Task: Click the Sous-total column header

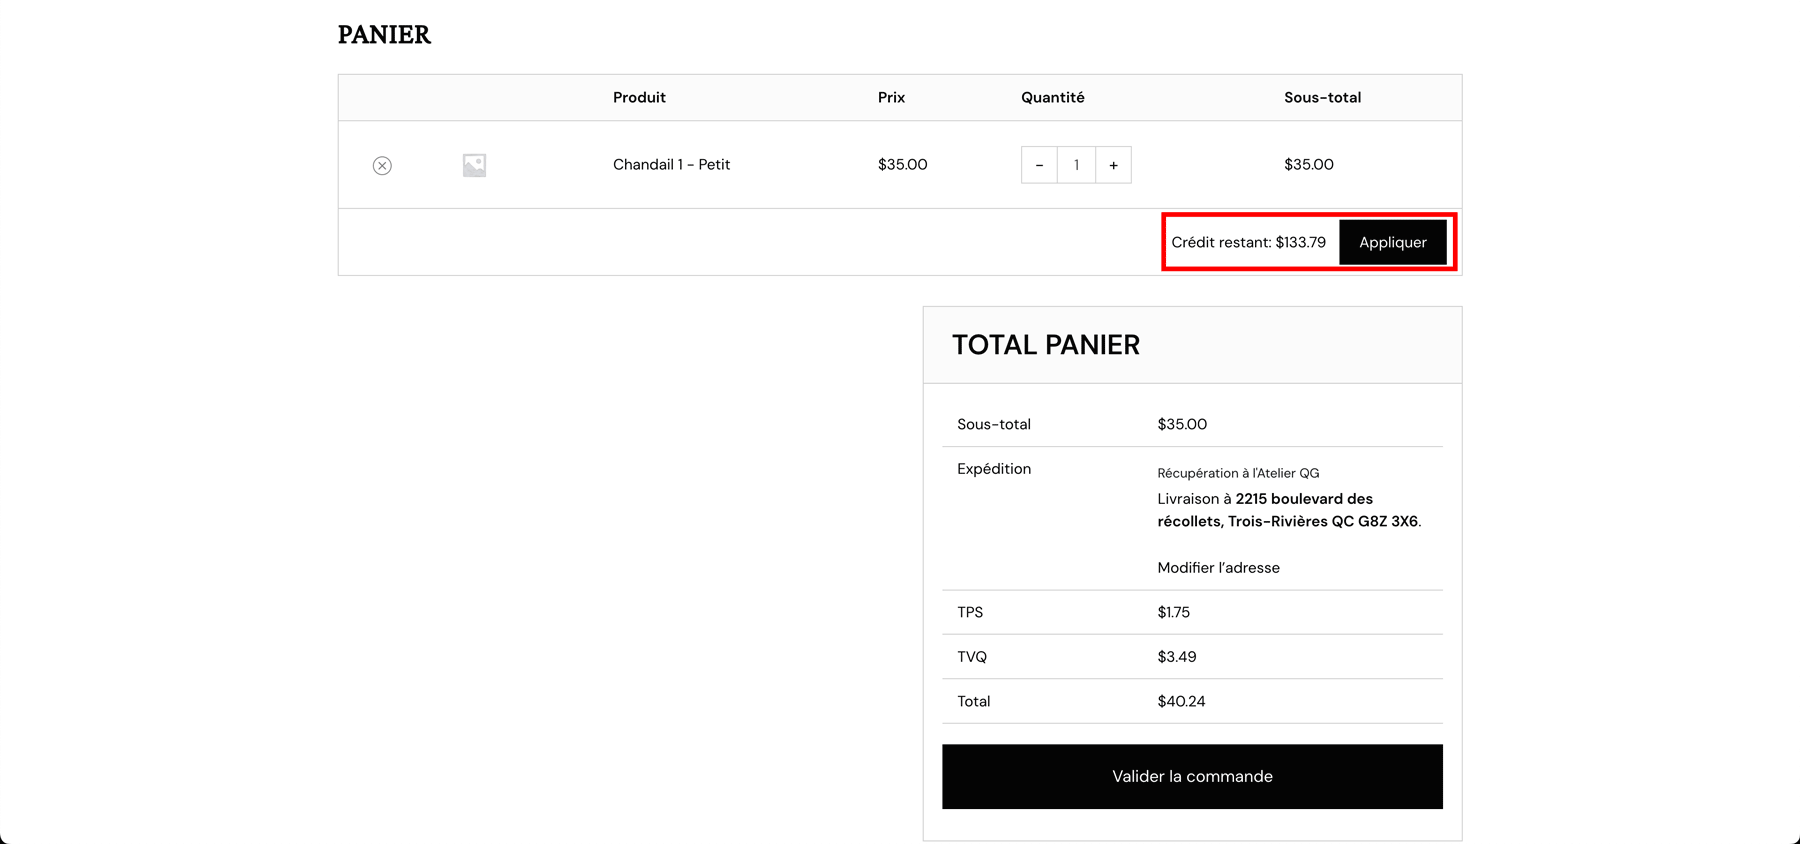Action: tap(1322, 98)
